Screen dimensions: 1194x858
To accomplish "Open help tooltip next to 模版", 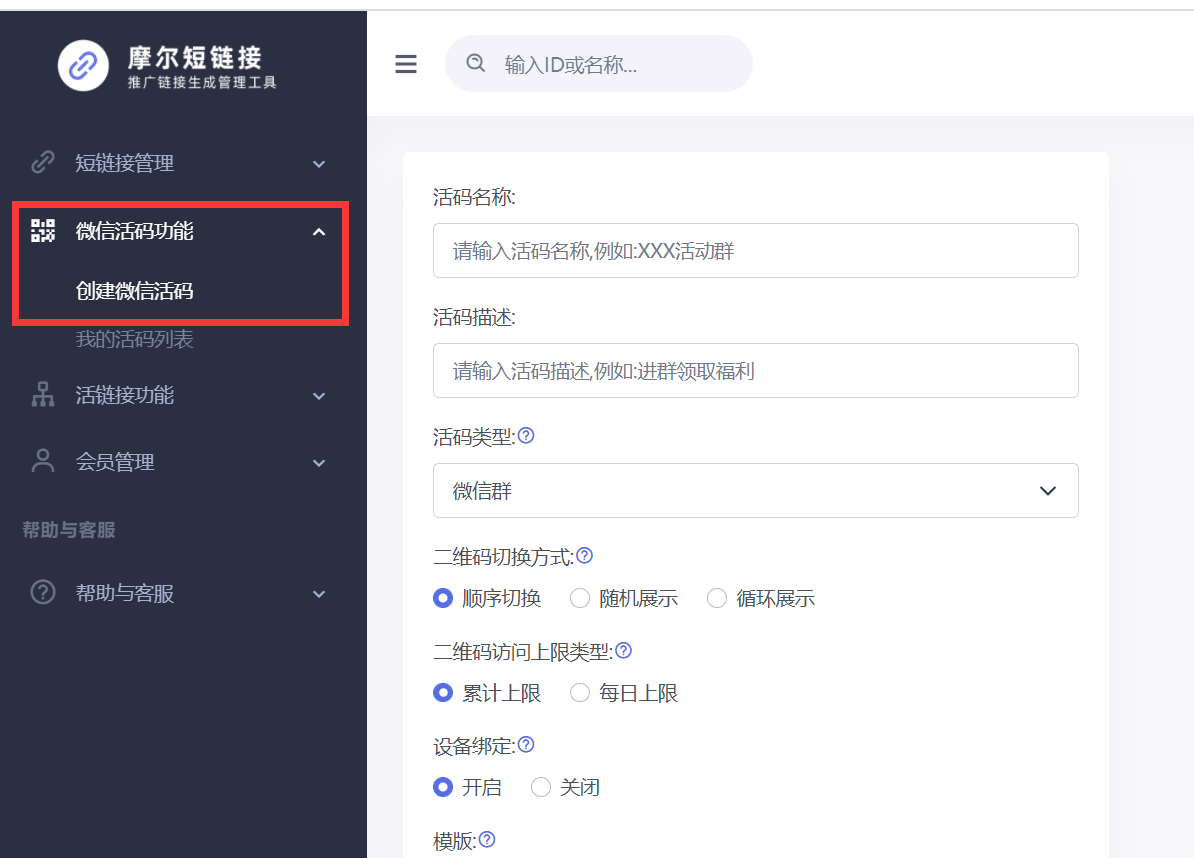I will pos(487,840).
